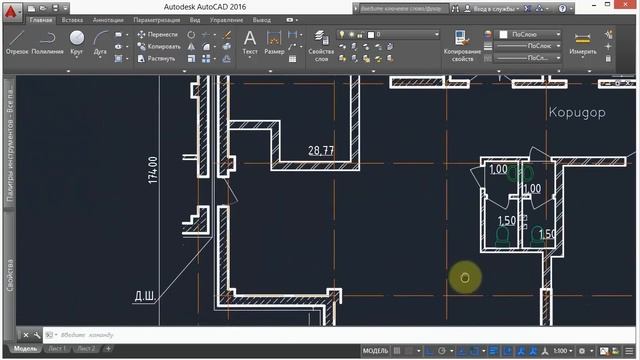Image resolution: width=640 pixels, height=360 pixels.
Task: Switch to the Главная ribbon tab
Action: click(41, 20)
